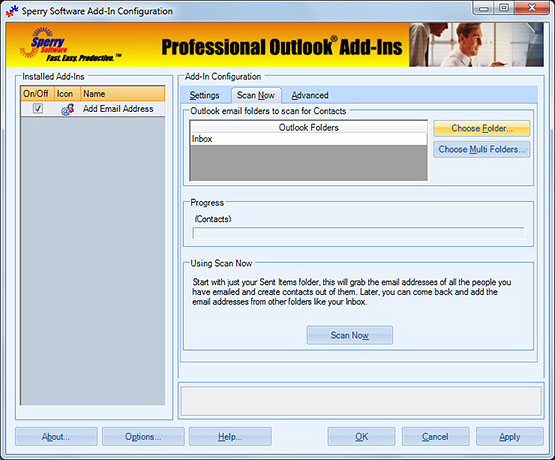Click the Apply button
The image size is (555, 460).
(x=510, y=437)
